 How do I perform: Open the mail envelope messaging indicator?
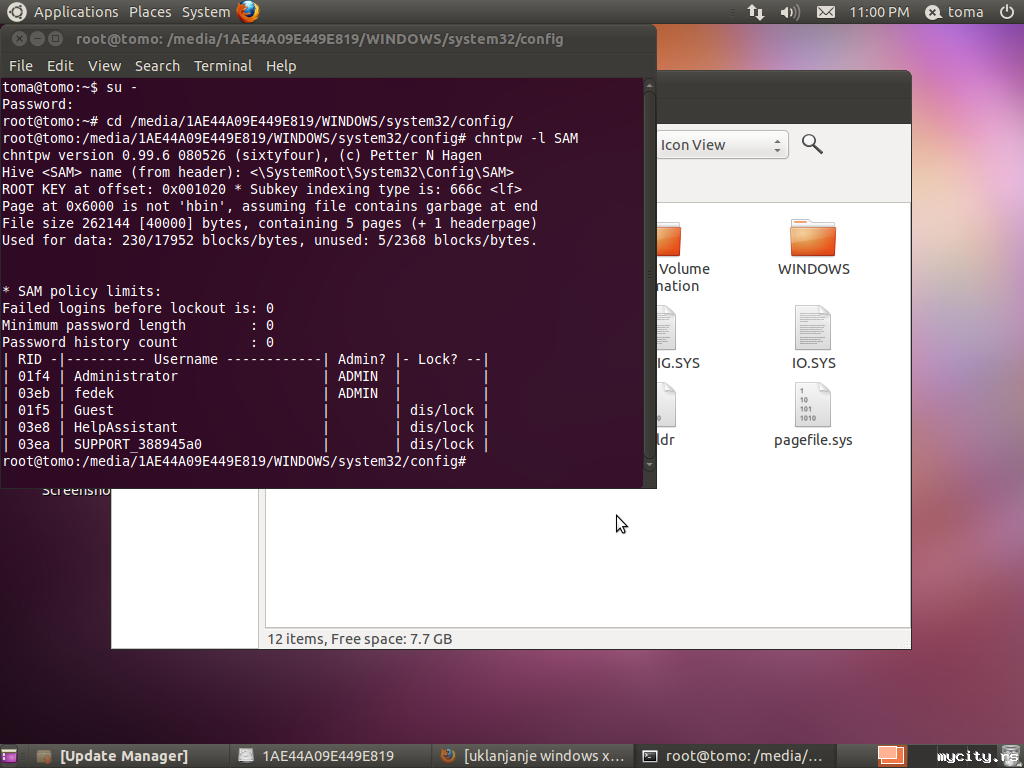[x=825, y=12]
